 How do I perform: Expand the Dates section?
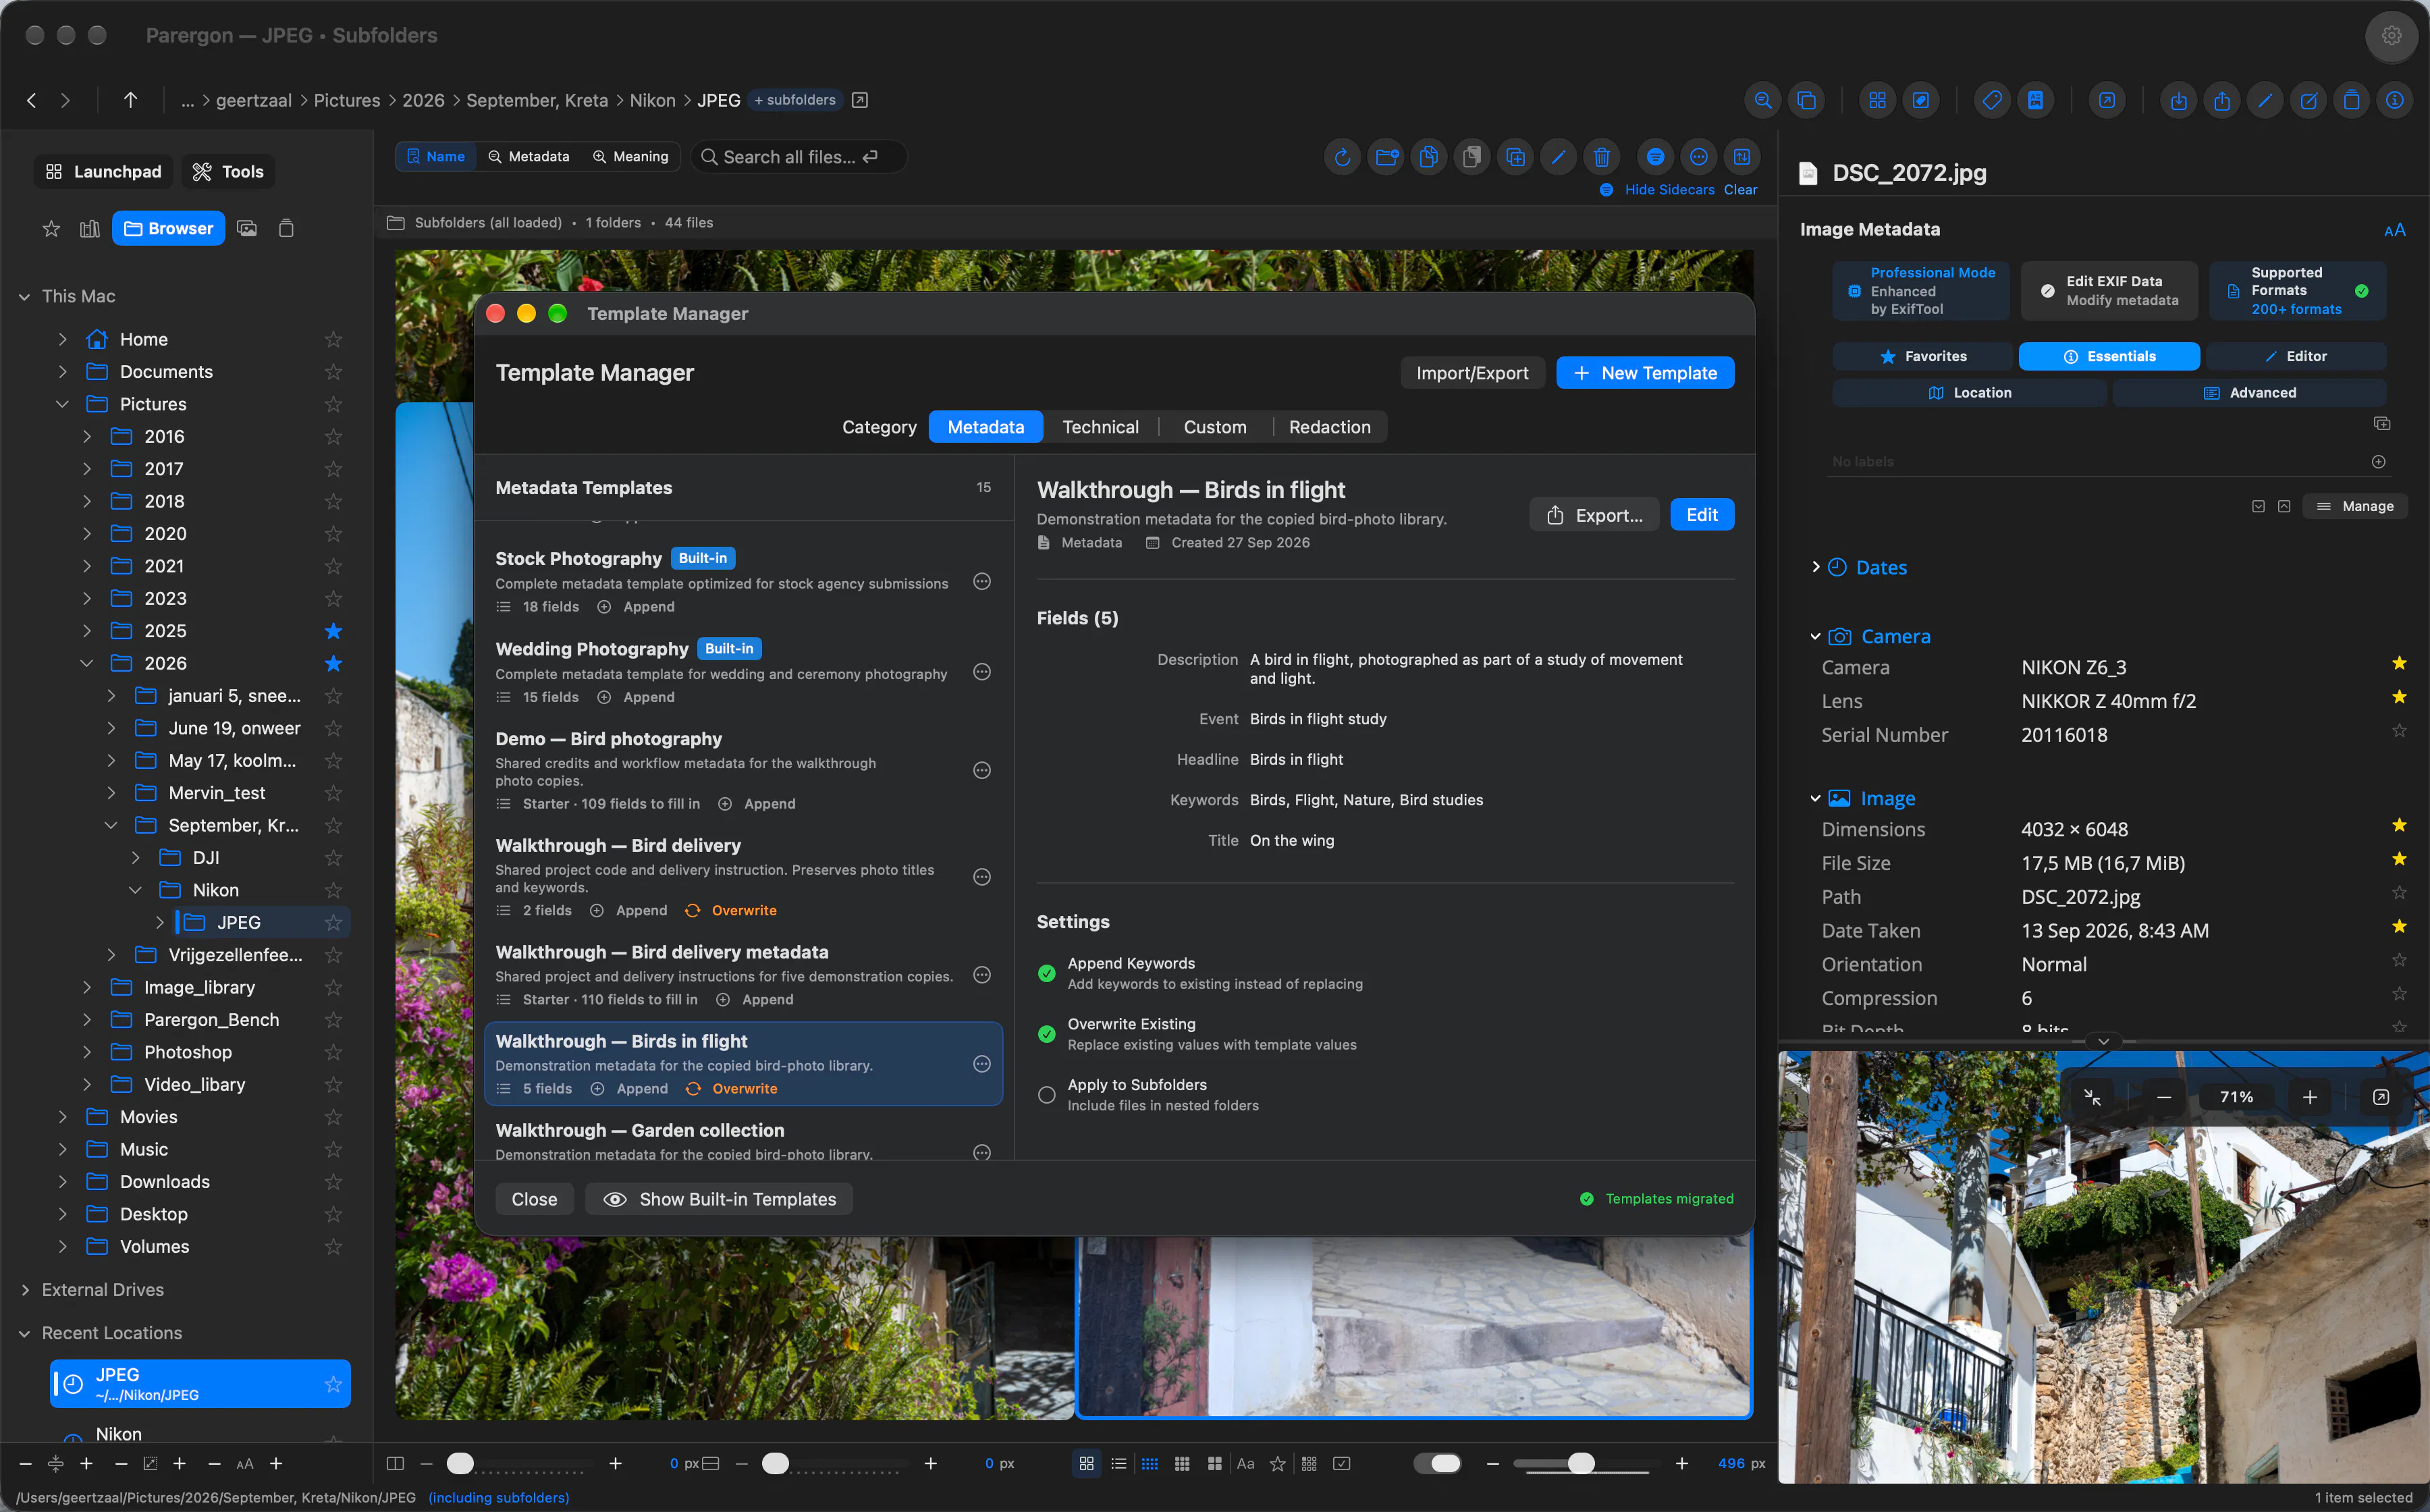click(1816, 567)
